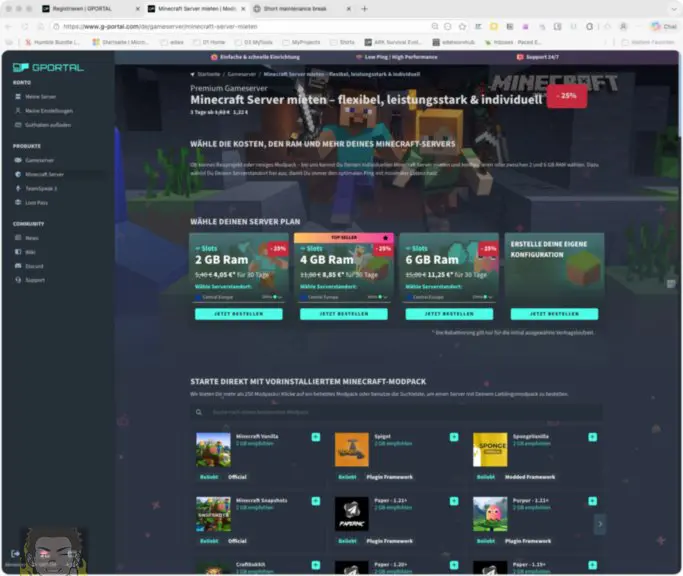
Task: Open the Humble Bundle bookmark
Action: tap(52, 42)
